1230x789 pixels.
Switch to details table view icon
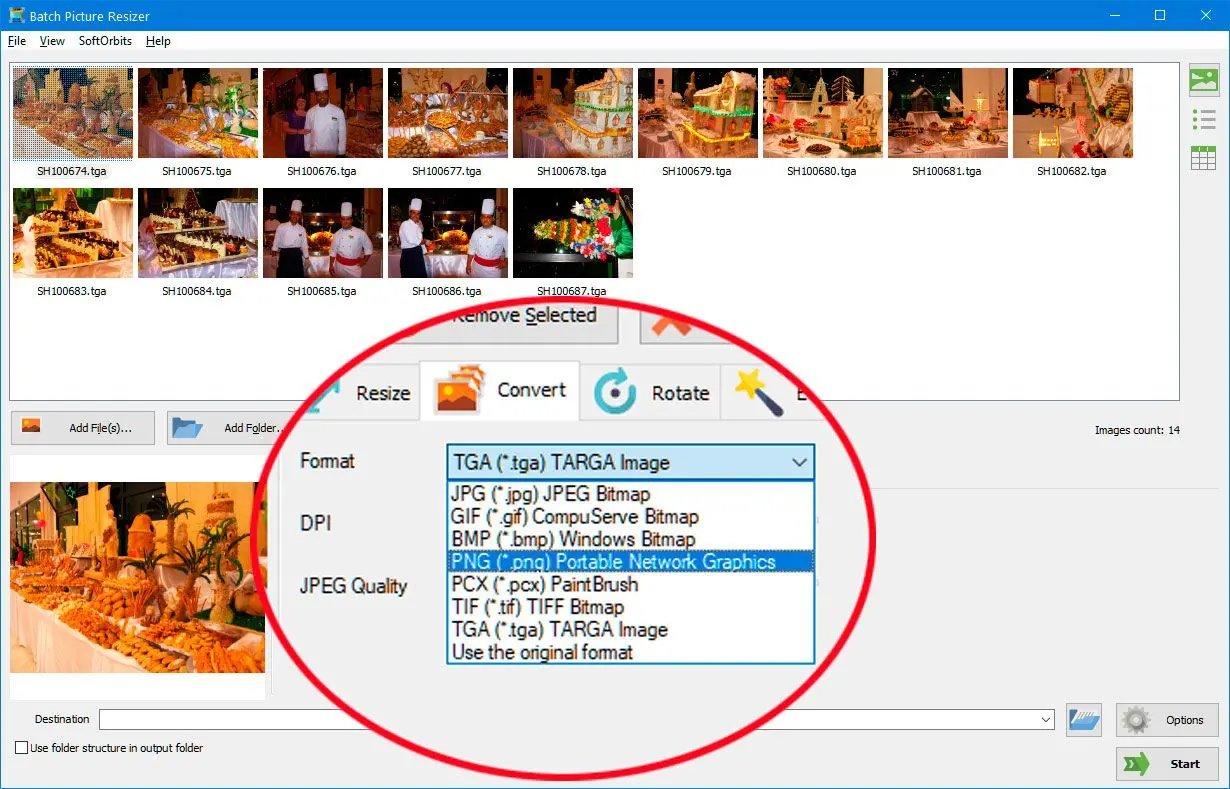1203,158
